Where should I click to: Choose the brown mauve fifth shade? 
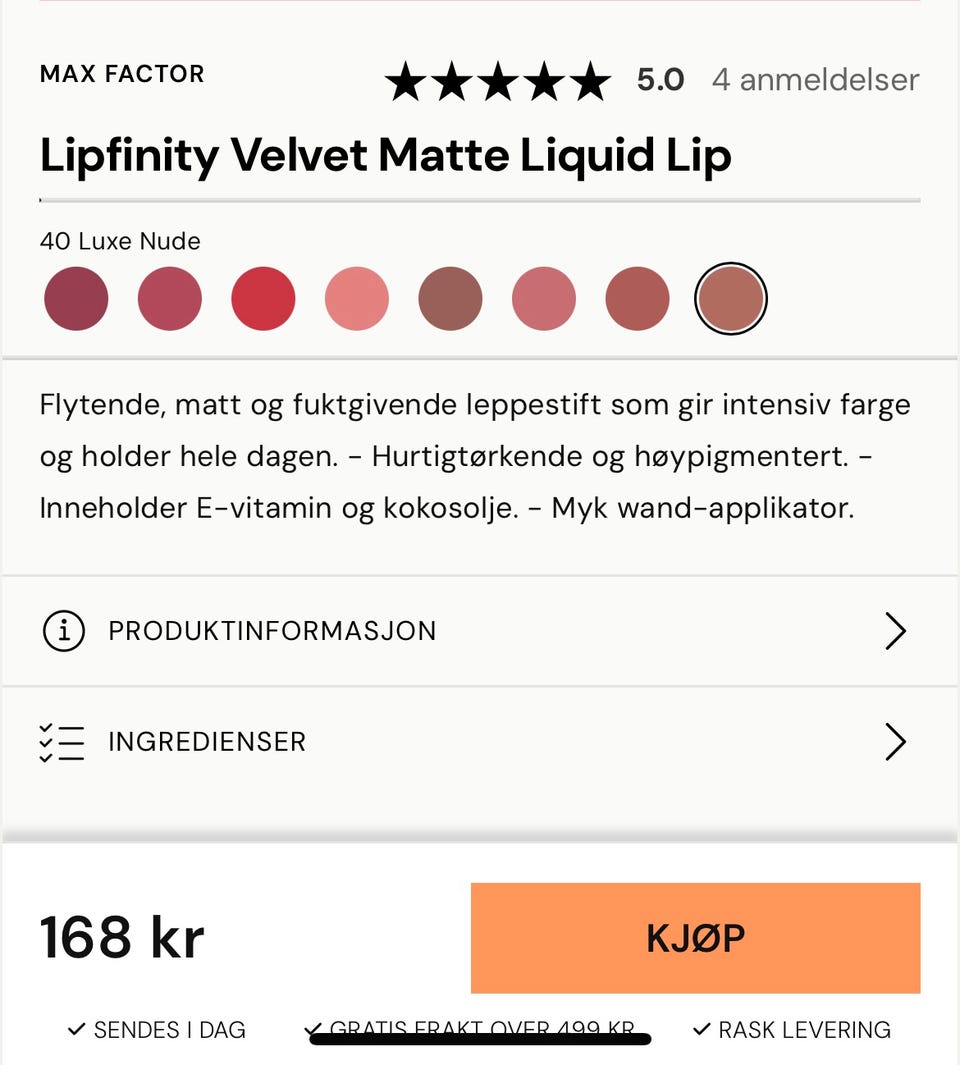click(x=450, y=298)
